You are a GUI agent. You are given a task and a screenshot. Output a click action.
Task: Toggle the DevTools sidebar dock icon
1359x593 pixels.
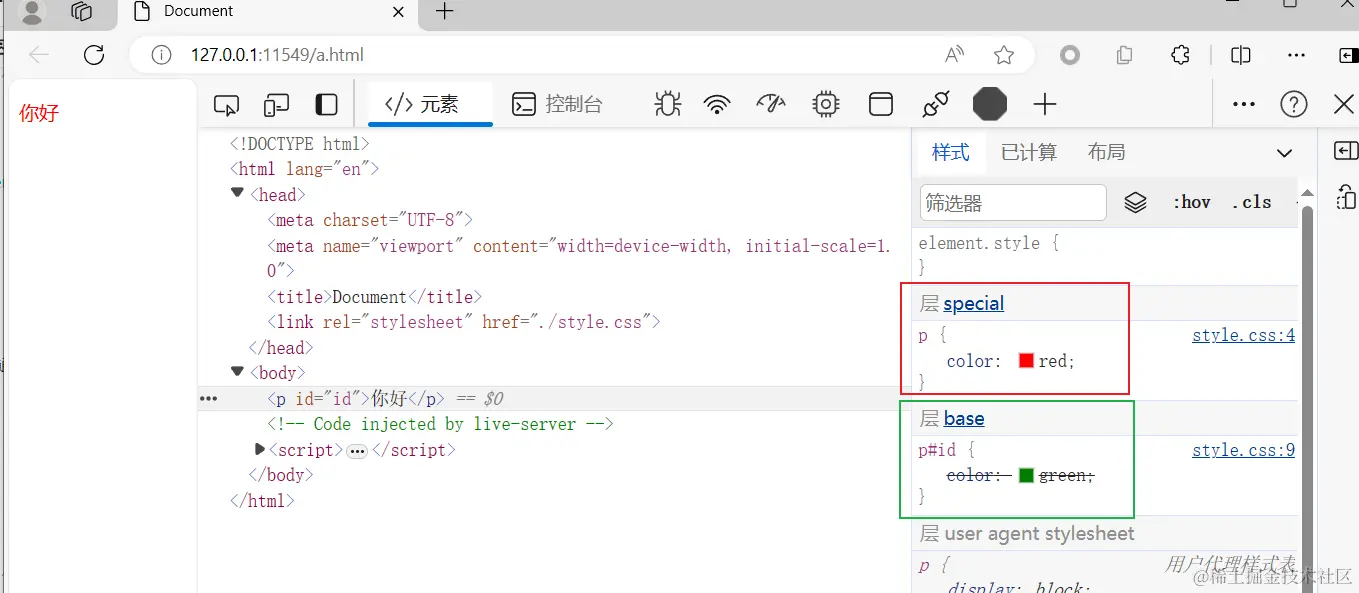click(x=1345, y=151)
